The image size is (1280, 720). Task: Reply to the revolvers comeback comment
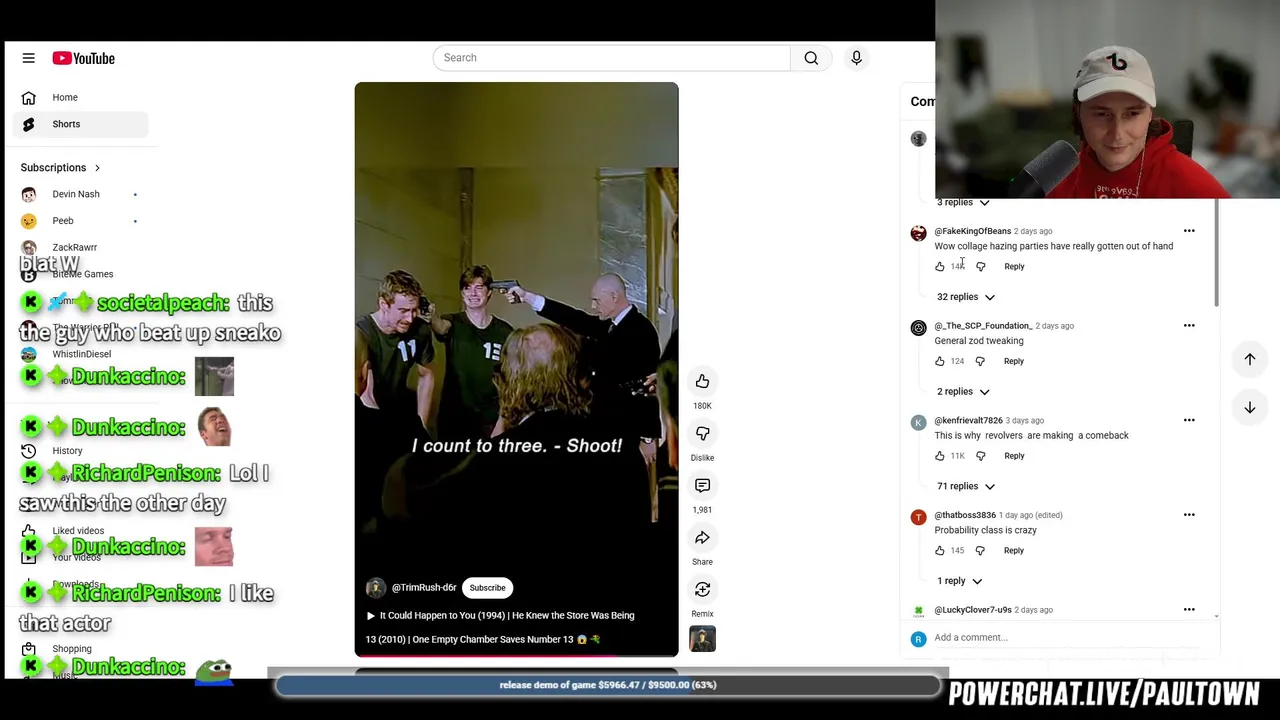(x=1014, y=456)
